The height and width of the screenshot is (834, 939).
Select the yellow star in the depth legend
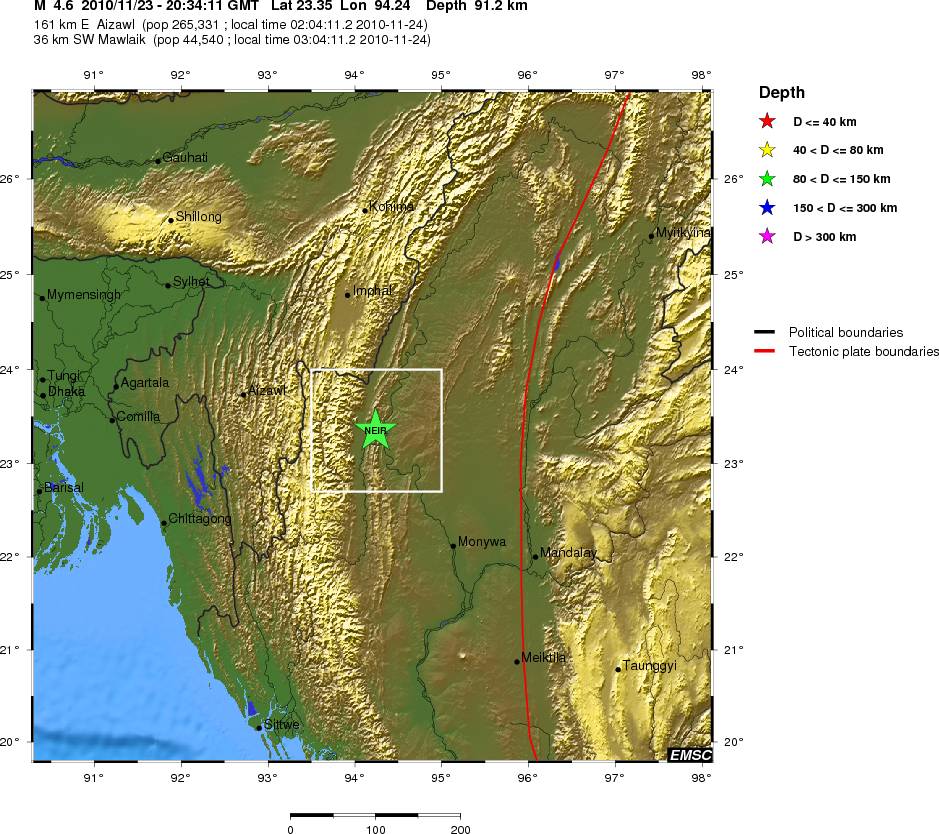pos(767,150)
